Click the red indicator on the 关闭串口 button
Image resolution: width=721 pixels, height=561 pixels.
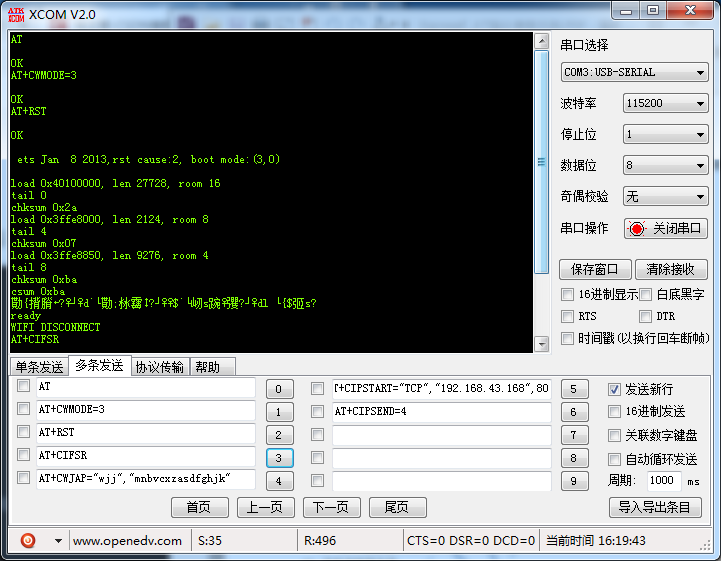pos(637,229)
